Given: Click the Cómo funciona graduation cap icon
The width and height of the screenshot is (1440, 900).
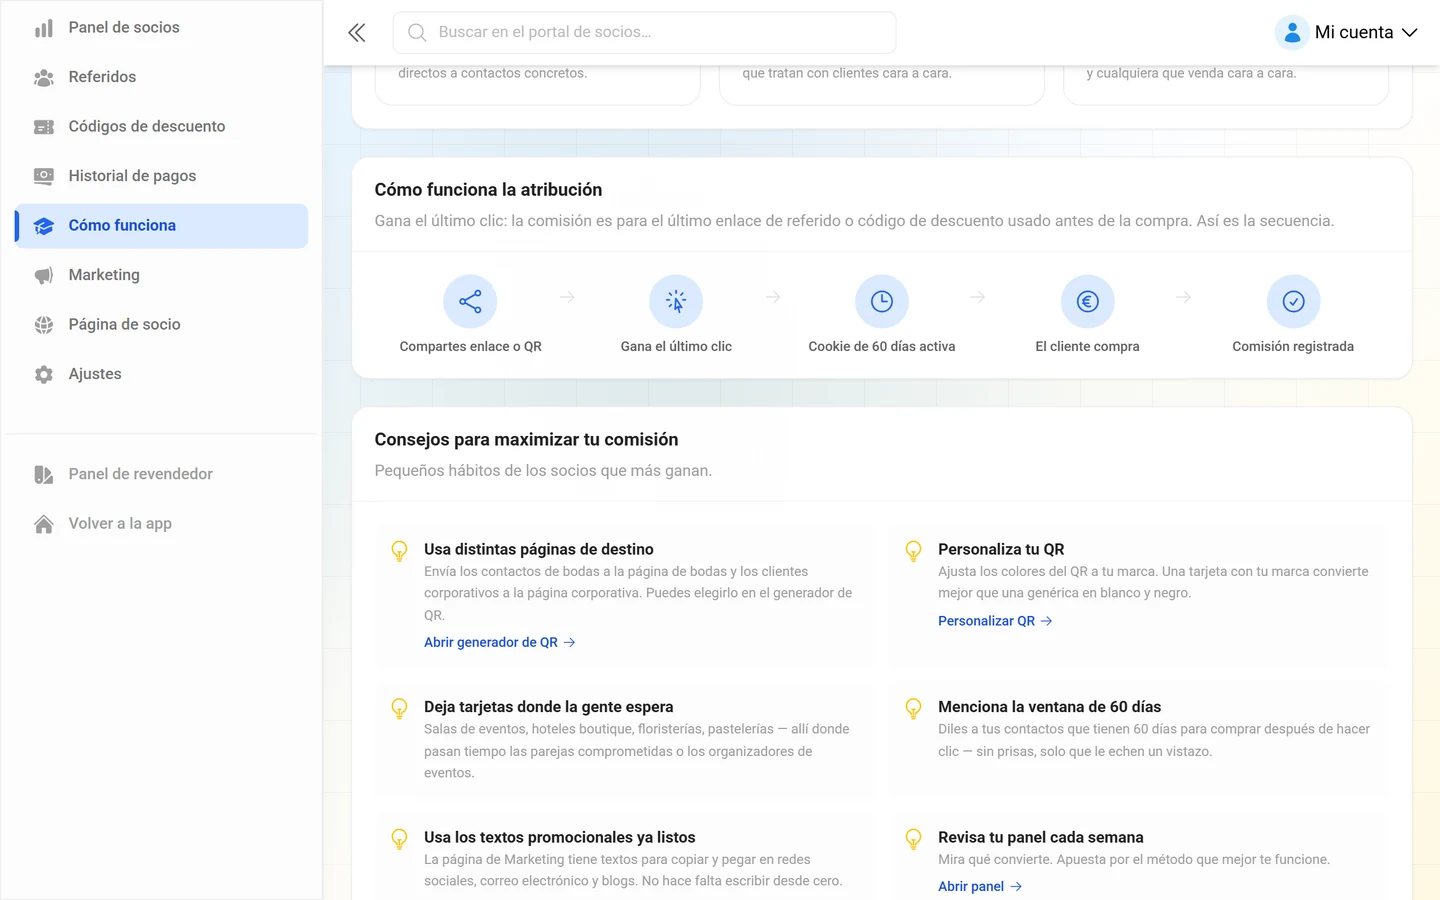Looking at the screenshot, I should click(x=44, y=226).
